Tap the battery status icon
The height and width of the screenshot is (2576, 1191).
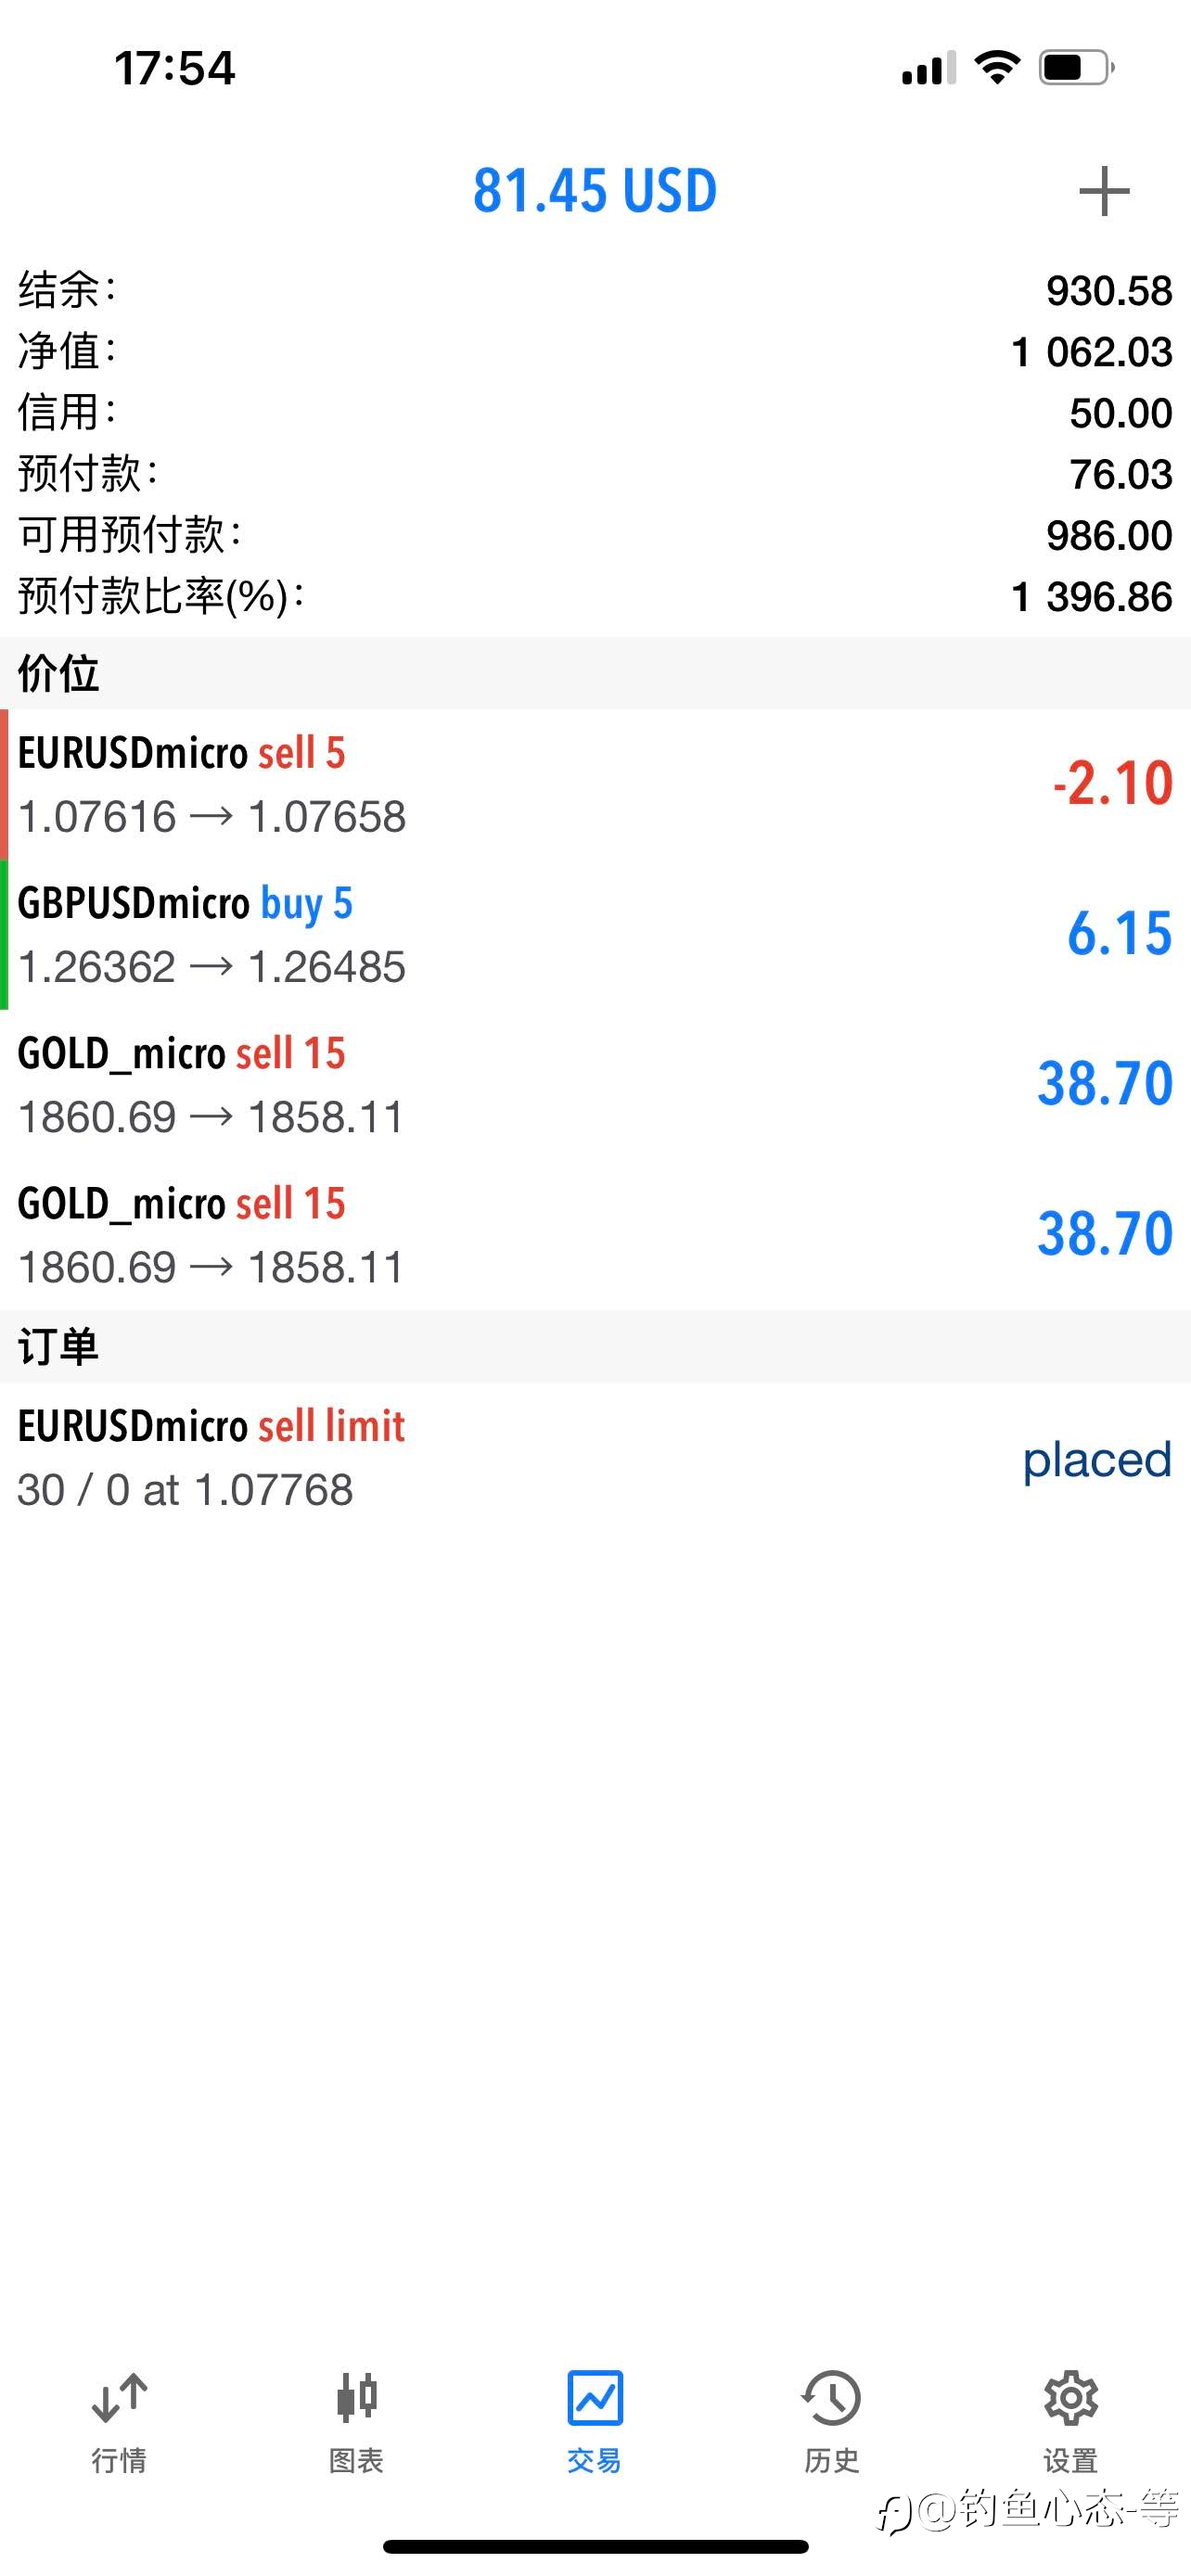coord(1076,68)
